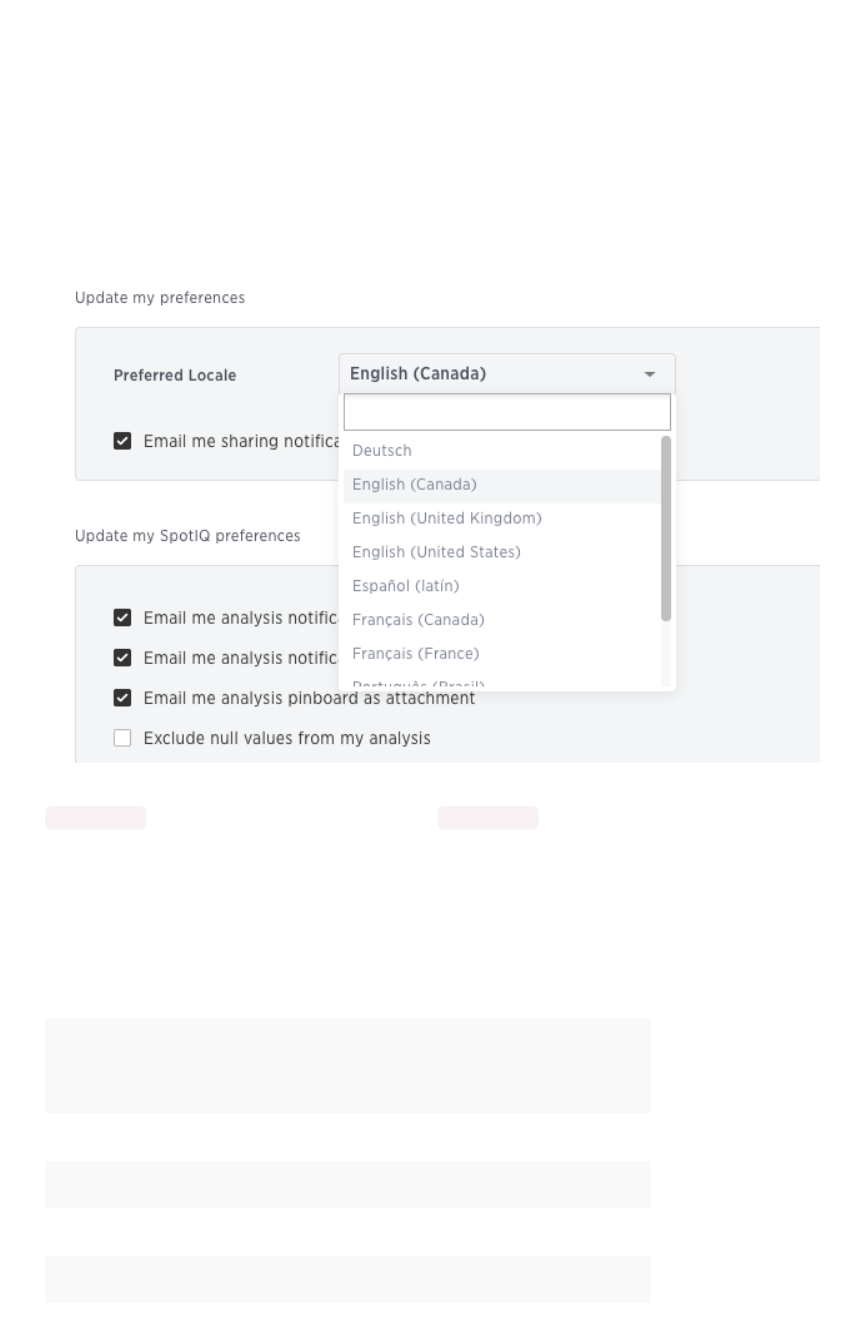Click the scrollbar track below the thumb

coord(666,655)
